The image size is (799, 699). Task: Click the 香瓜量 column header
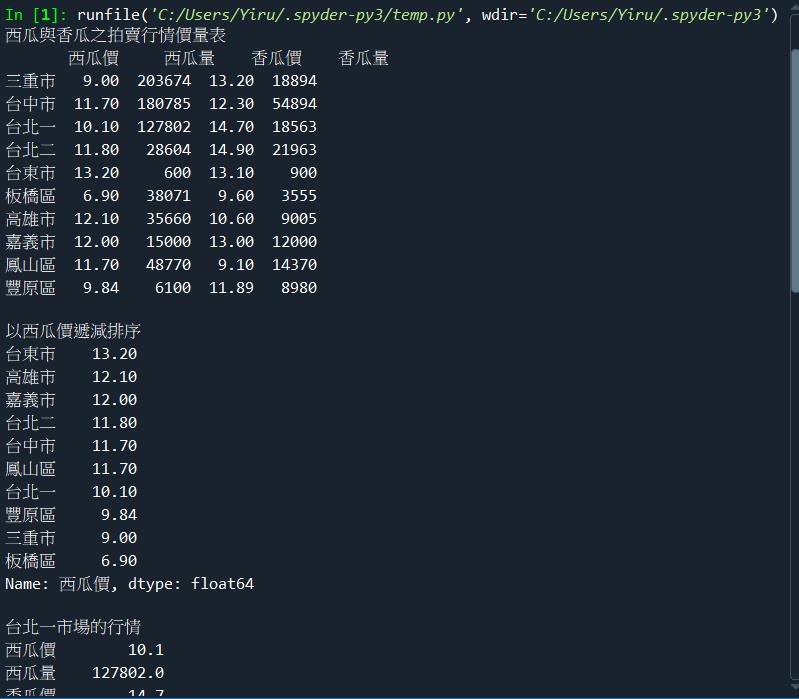click(363, 58)
